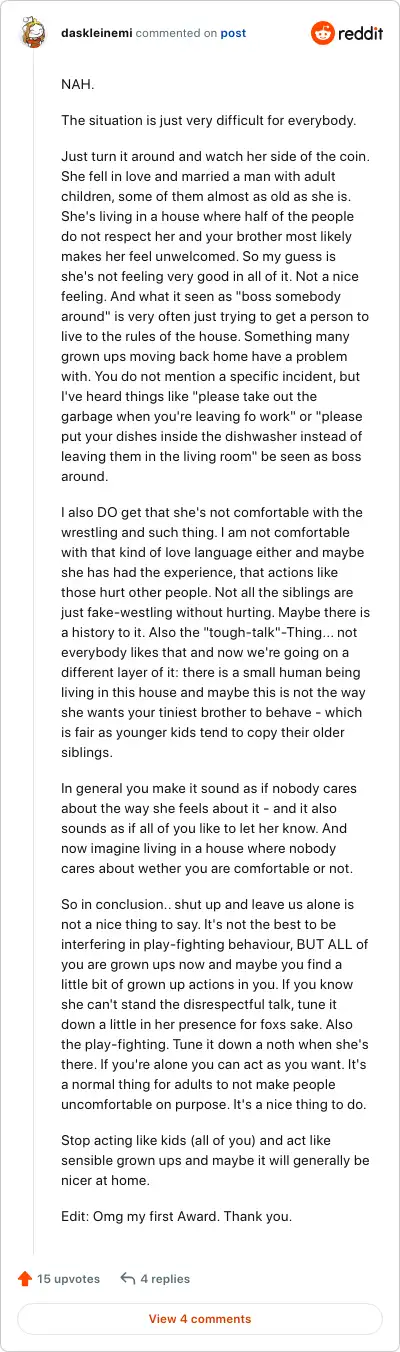Click the "15 upvotes" label
Image resolution: width=400 pixels, height=1352 pixels.
[69, 1278]
